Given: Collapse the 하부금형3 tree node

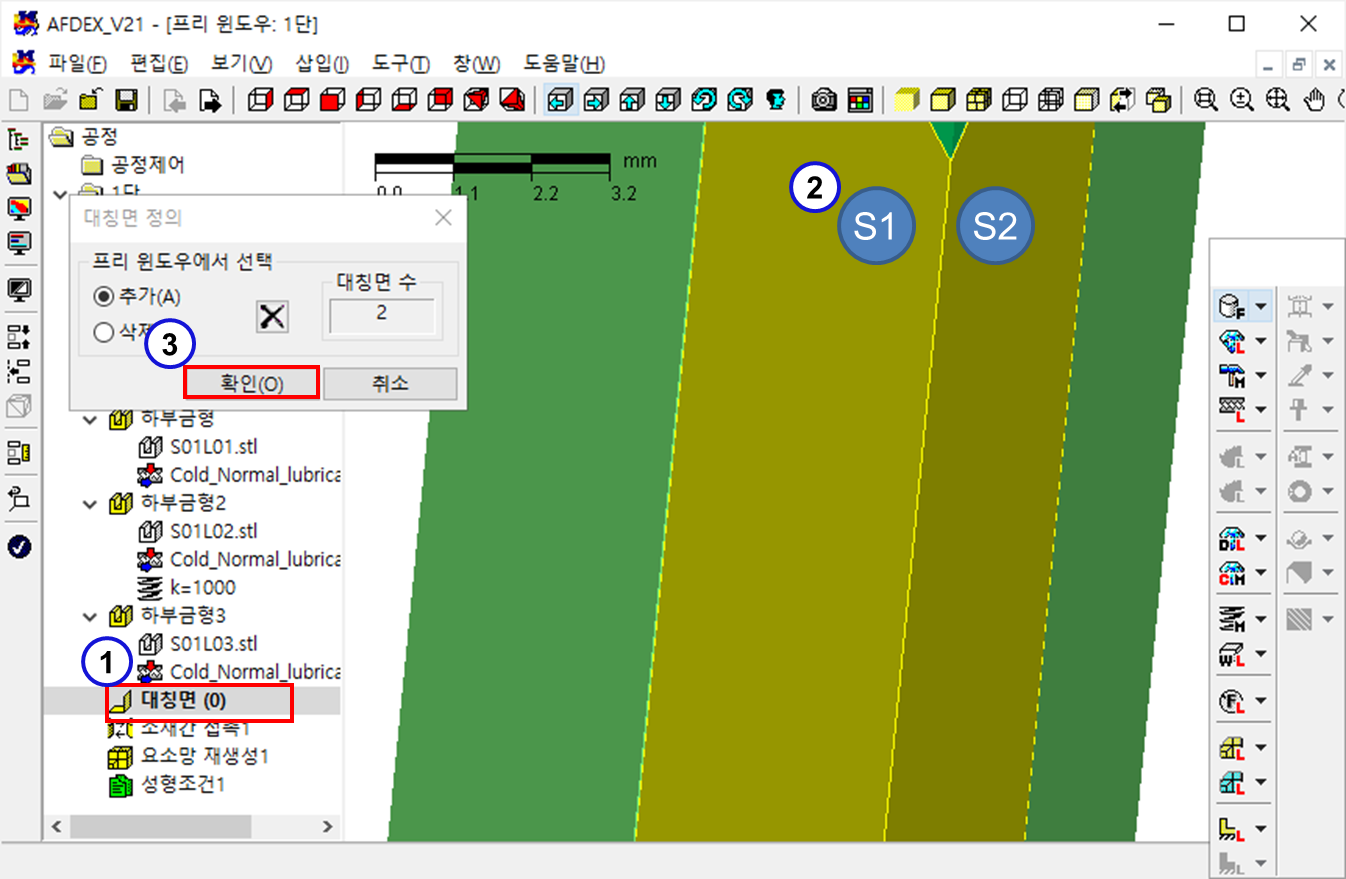Looking at the screenshot, I should click(91, 616).
